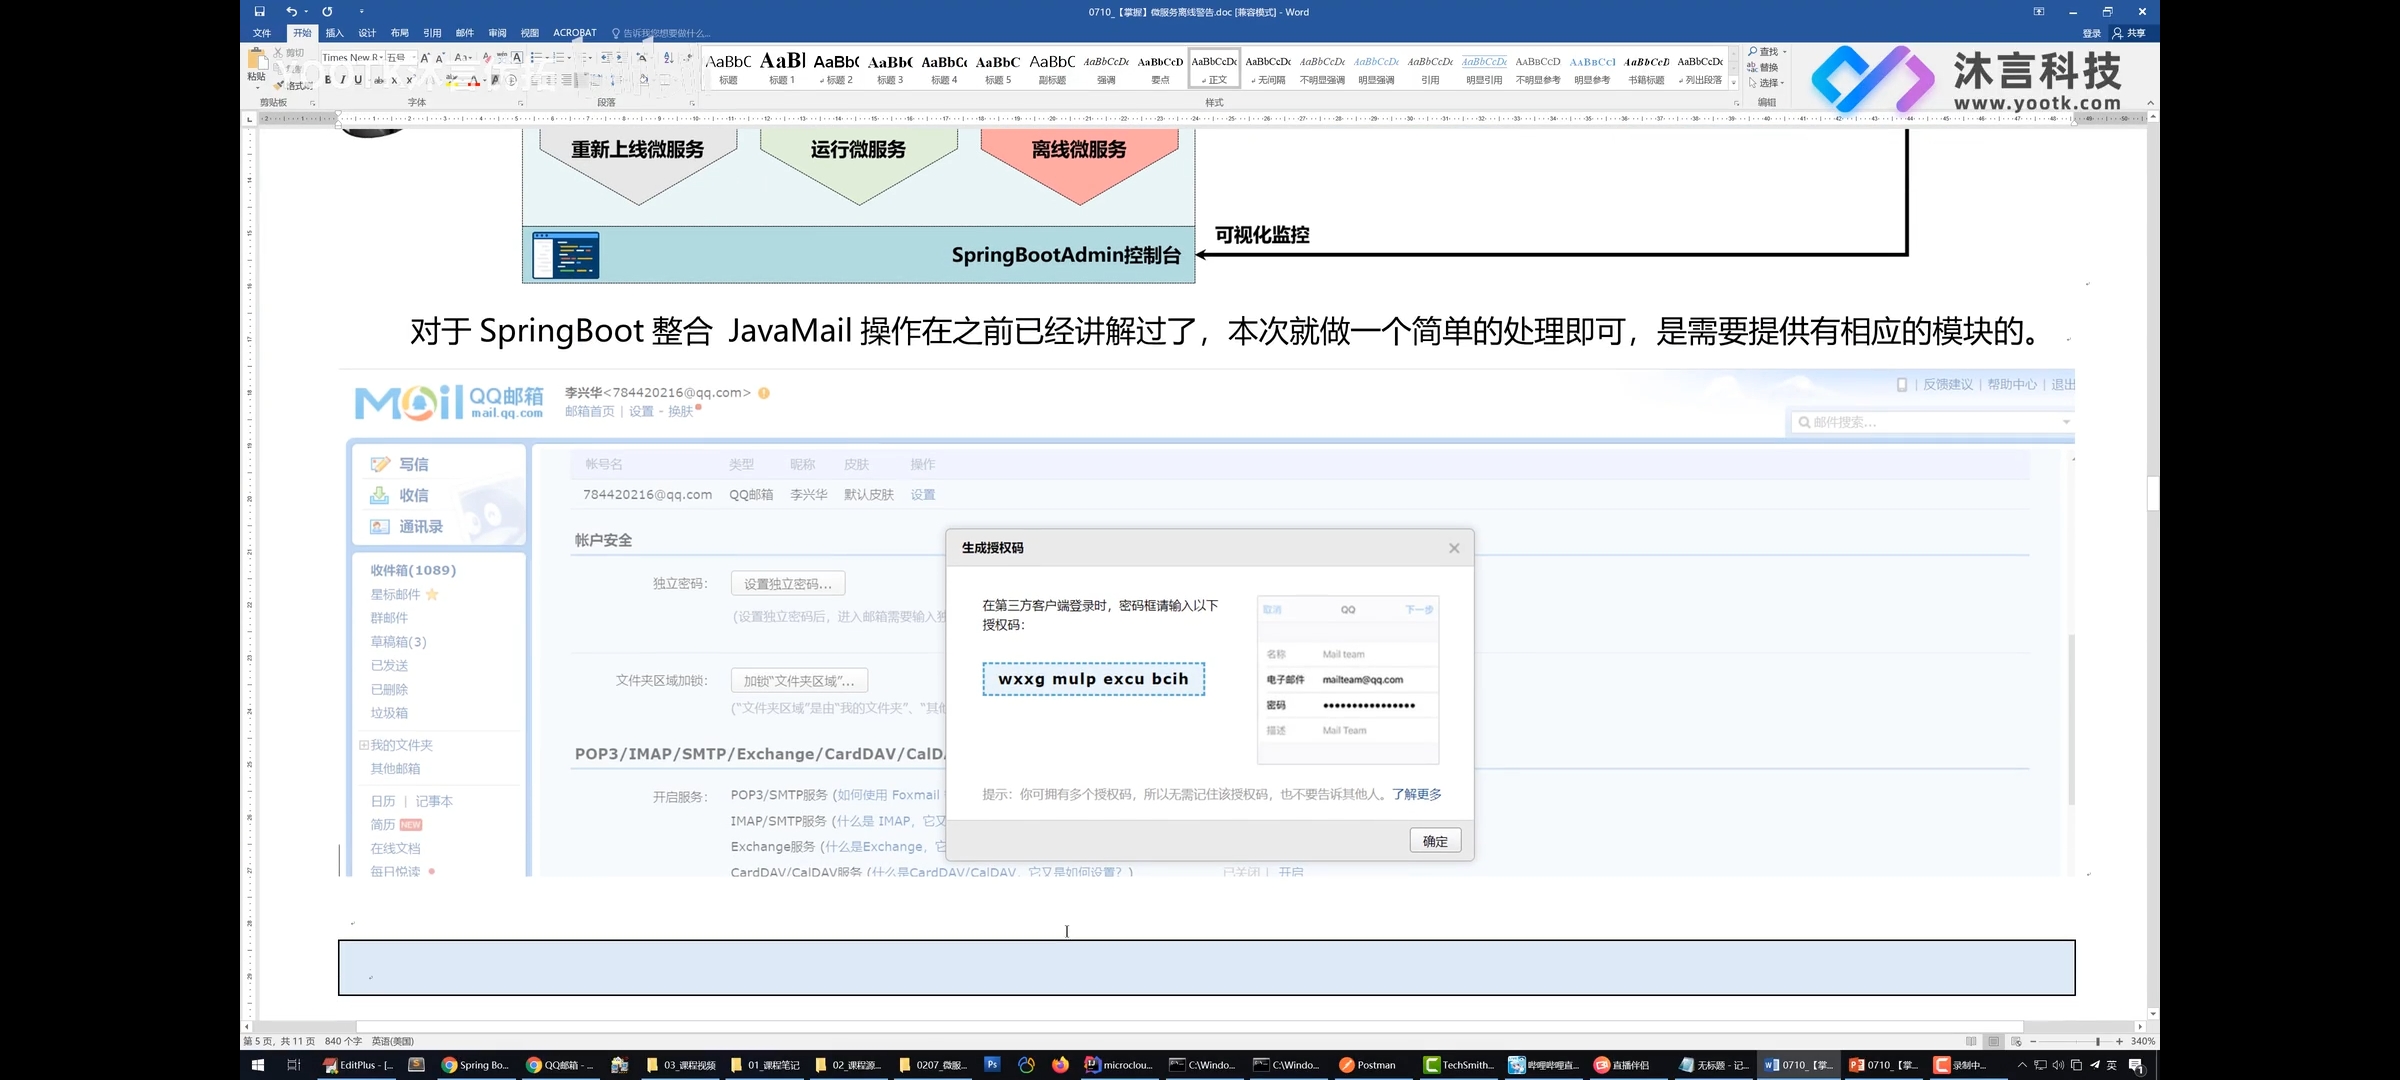
Task: Click the horizontal scrollbar at bottom
Action: 1189,1026
